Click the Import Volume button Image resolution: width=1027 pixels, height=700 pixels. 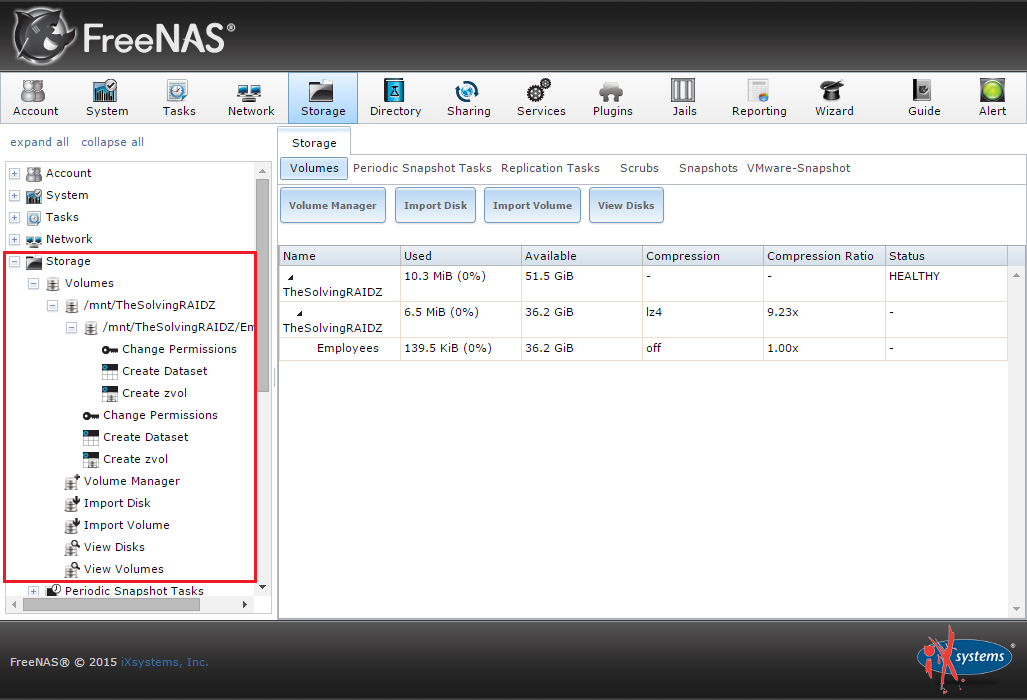(532, 205)
